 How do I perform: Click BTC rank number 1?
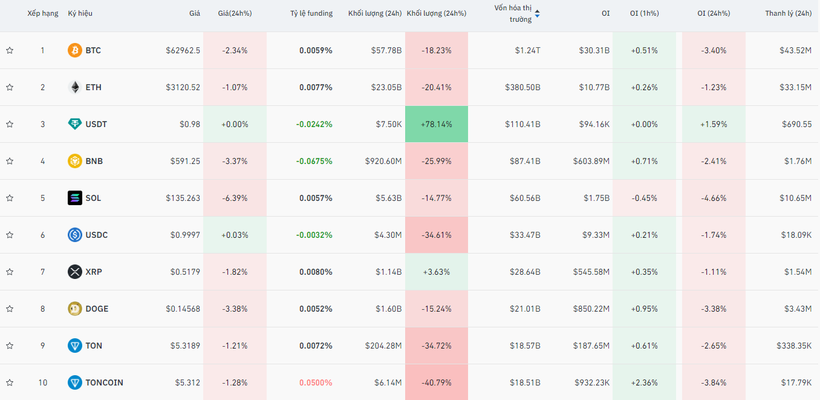43,51
